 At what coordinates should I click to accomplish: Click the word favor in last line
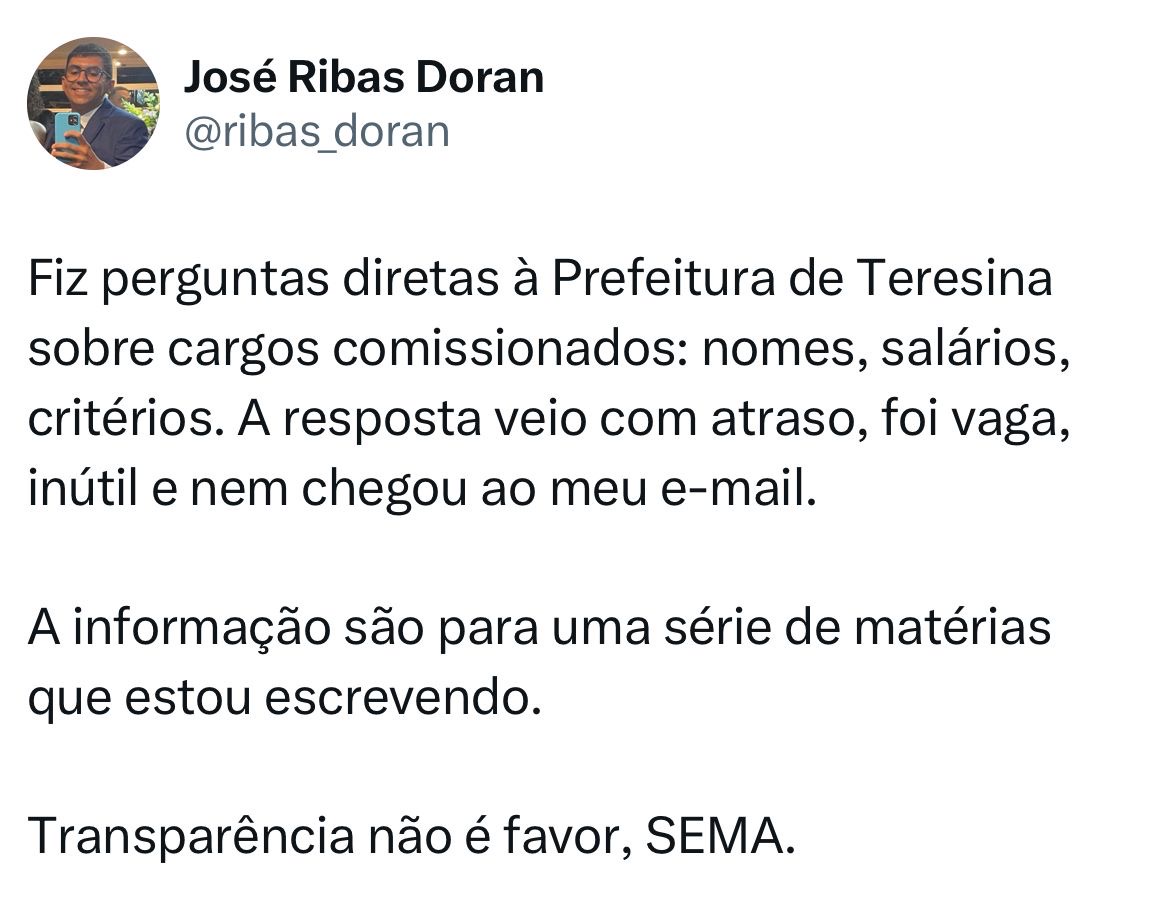click(560, 835)
